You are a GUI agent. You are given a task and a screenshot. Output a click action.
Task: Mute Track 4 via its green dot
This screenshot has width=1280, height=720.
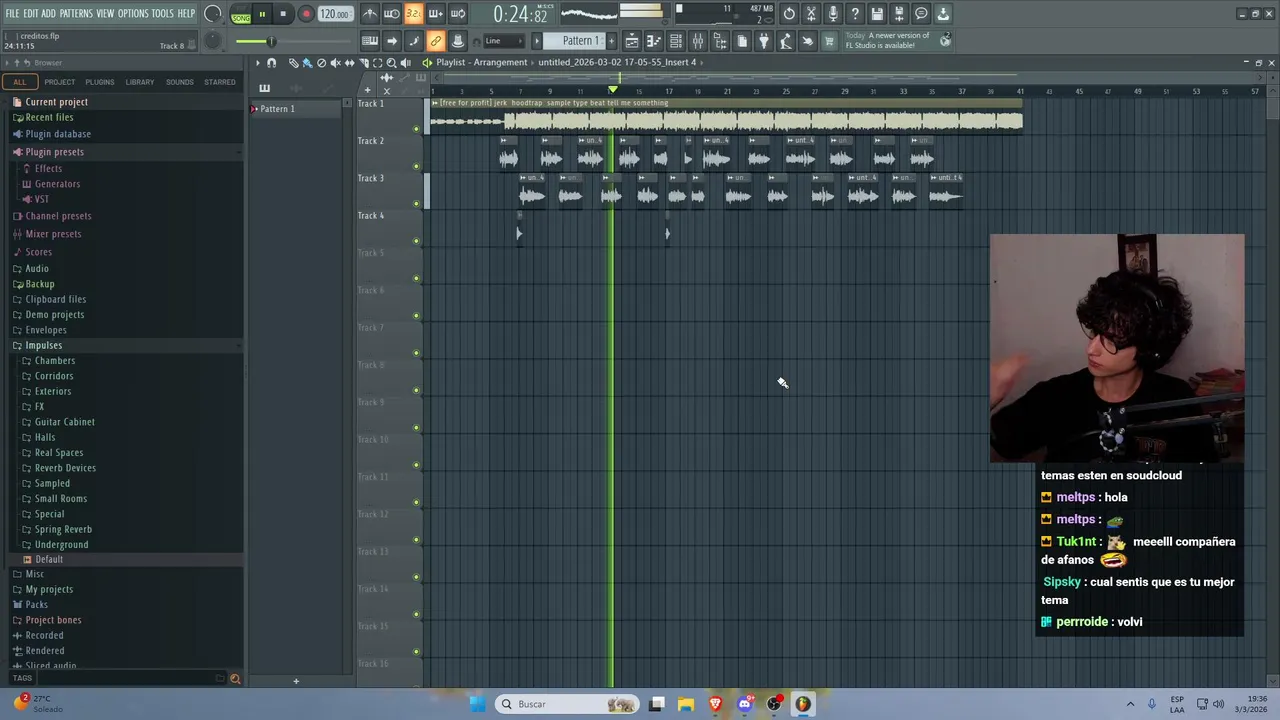click(x=417, y=241)
